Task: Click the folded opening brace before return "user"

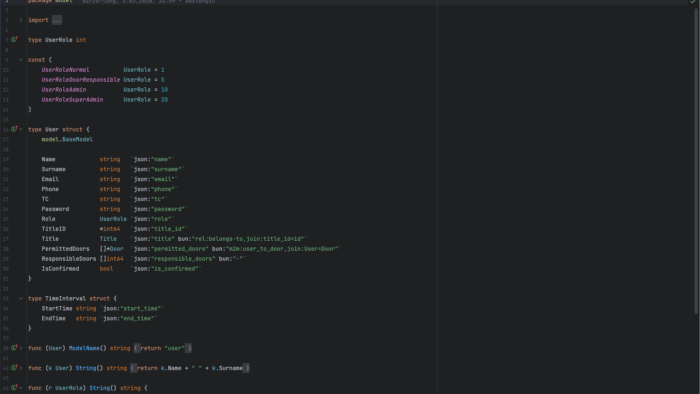Action: point(137,348)
